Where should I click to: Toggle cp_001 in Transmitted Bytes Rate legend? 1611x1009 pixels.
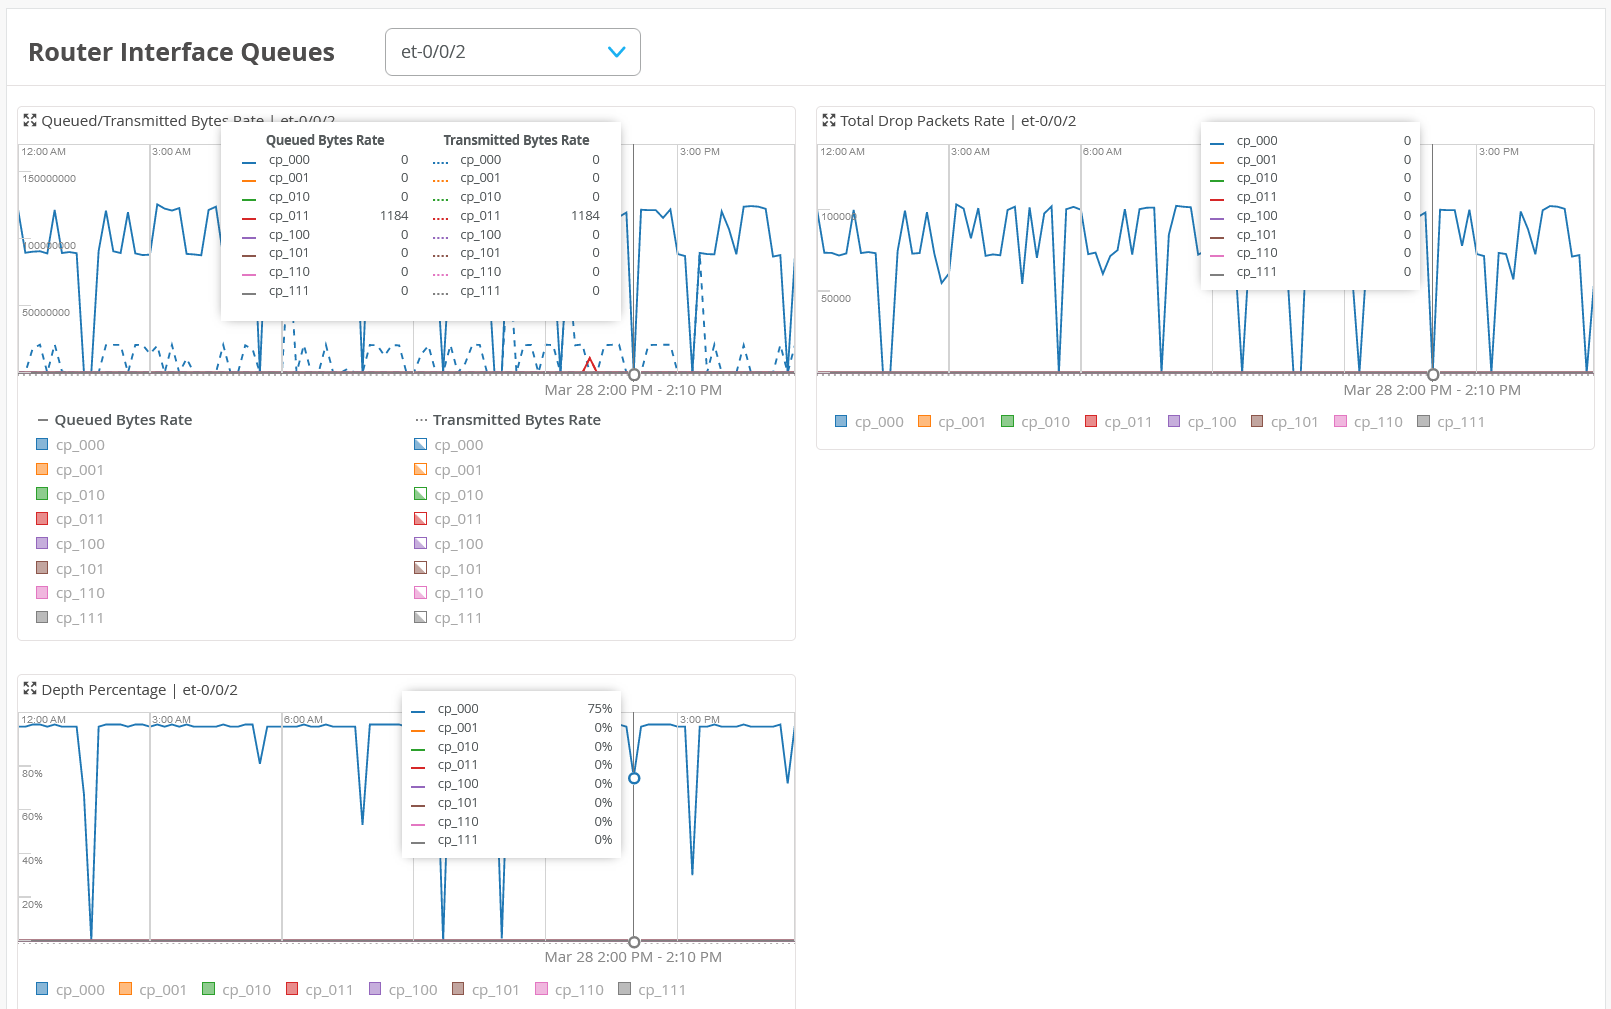point(449,470)
